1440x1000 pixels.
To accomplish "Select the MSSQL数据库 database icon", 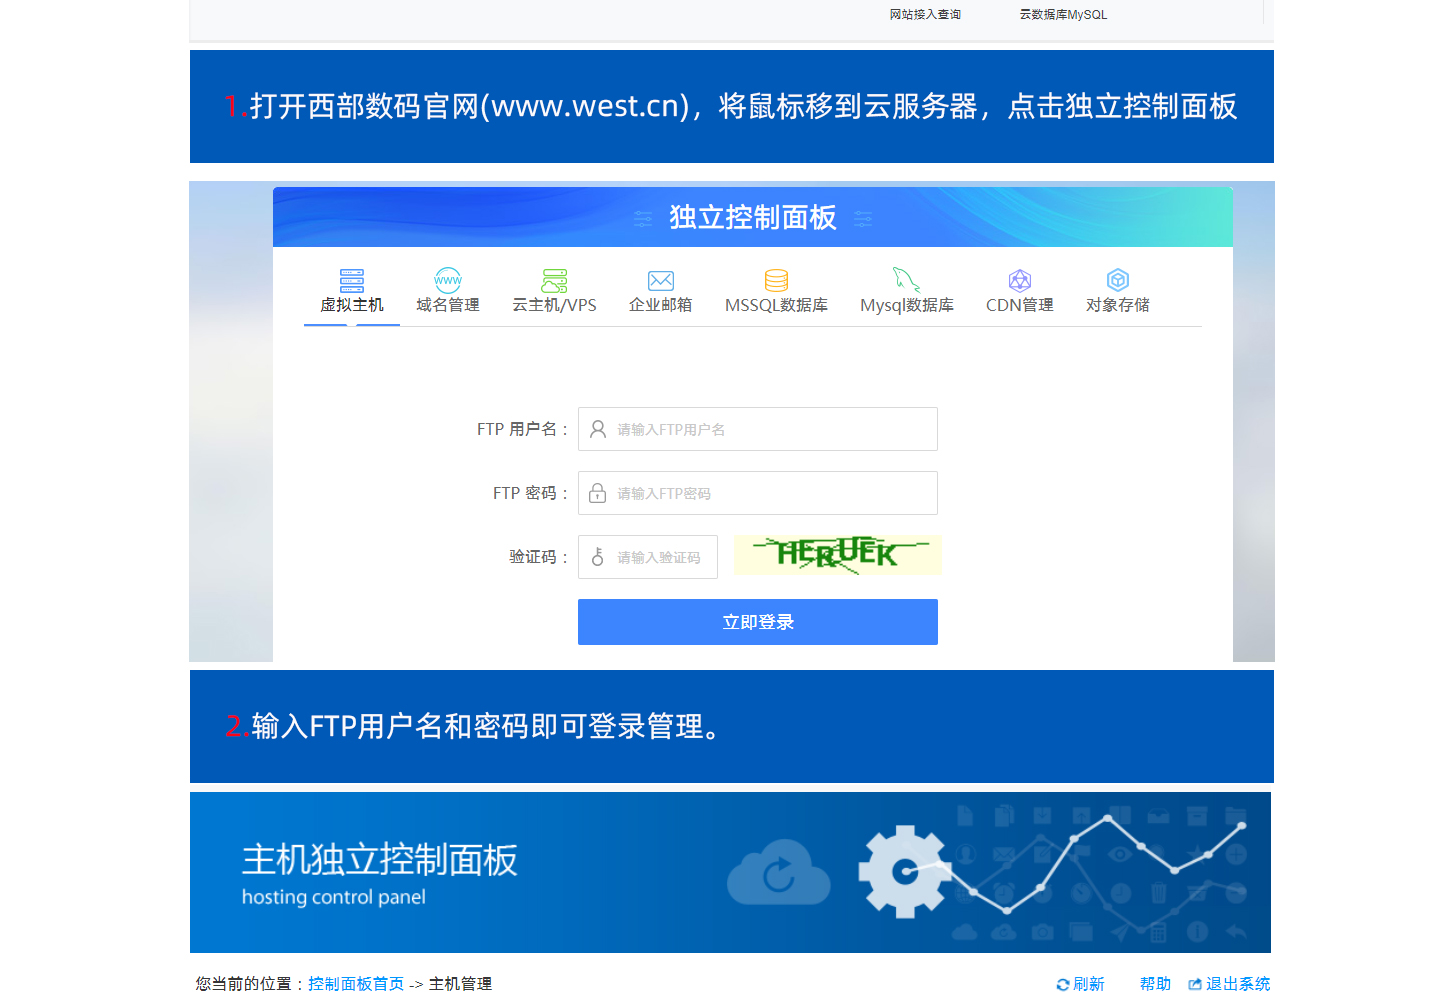I will [x=776, y=280].
